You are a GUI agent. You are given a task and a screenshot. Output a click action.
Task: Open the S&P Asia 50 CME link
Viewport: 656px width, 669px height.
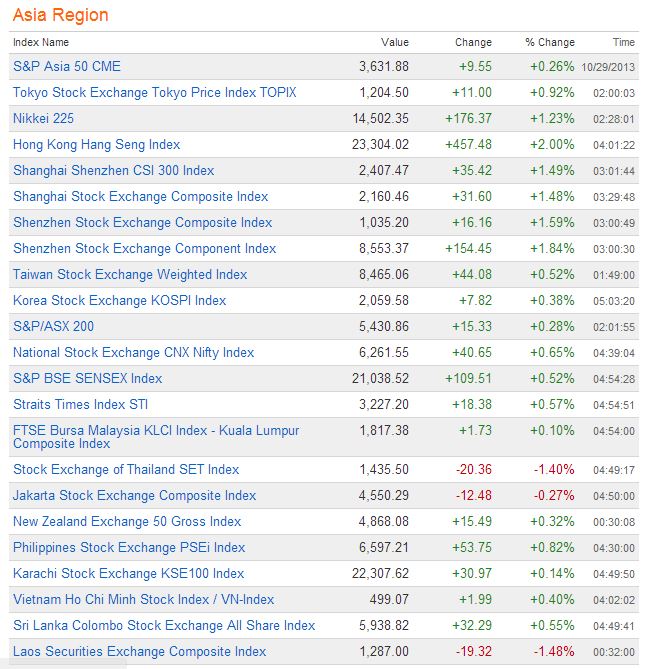click(66, 66)
